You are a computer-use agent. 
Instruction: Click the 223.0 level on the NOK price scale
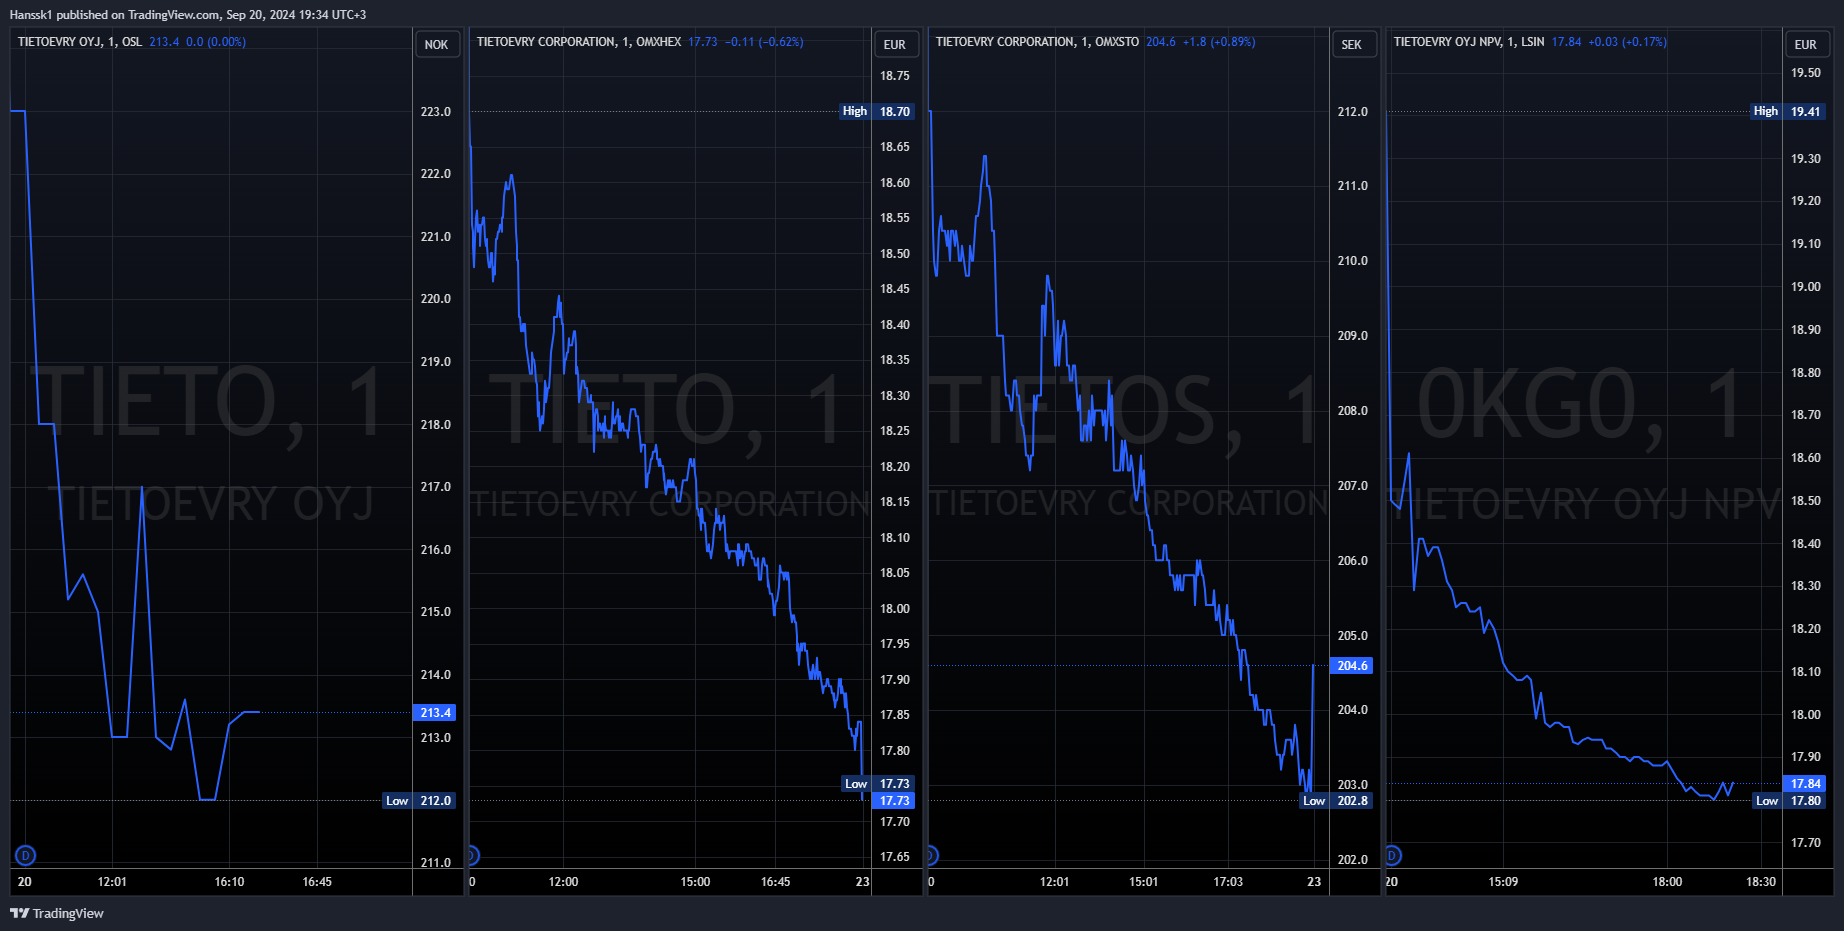436,112
